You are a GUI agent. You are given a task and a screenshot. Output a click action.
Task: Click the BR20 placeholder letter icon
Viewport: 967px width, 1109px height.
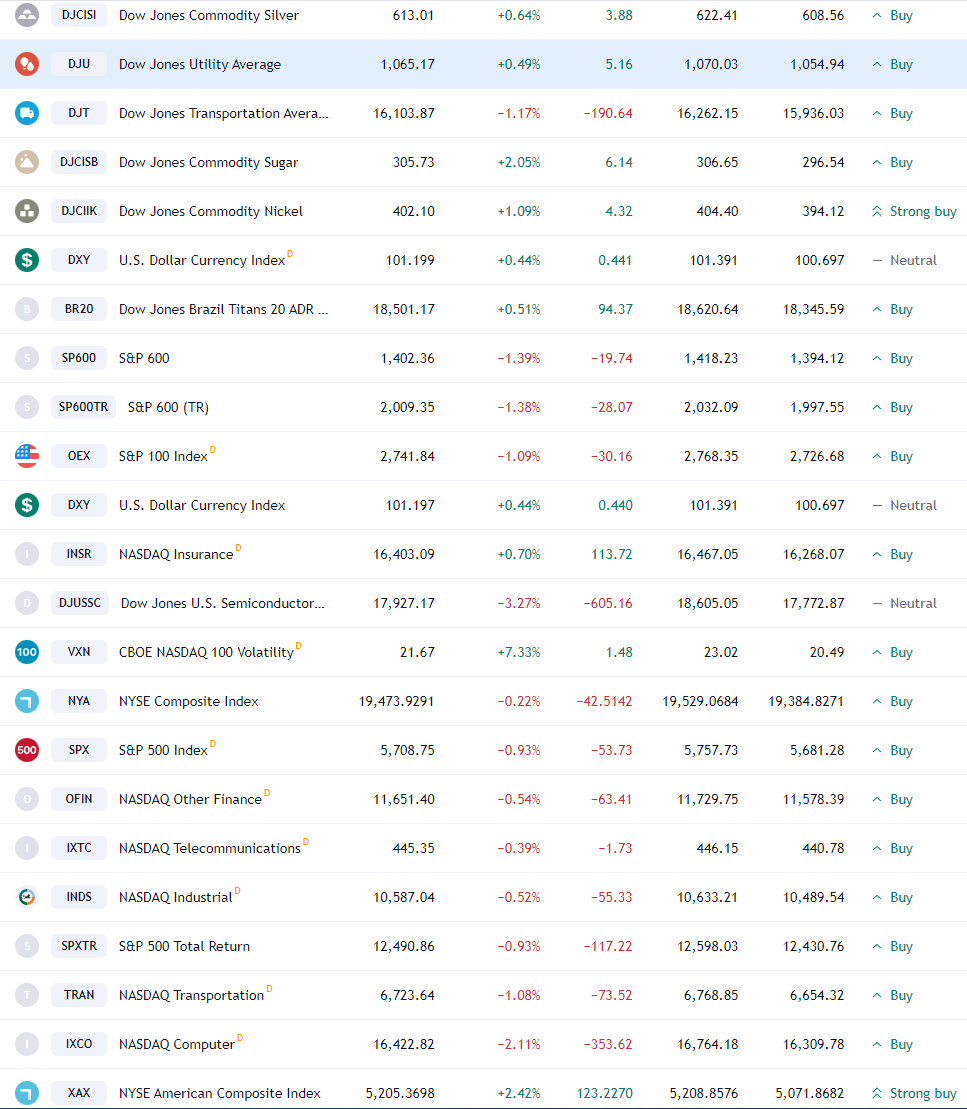coord(27,309)
